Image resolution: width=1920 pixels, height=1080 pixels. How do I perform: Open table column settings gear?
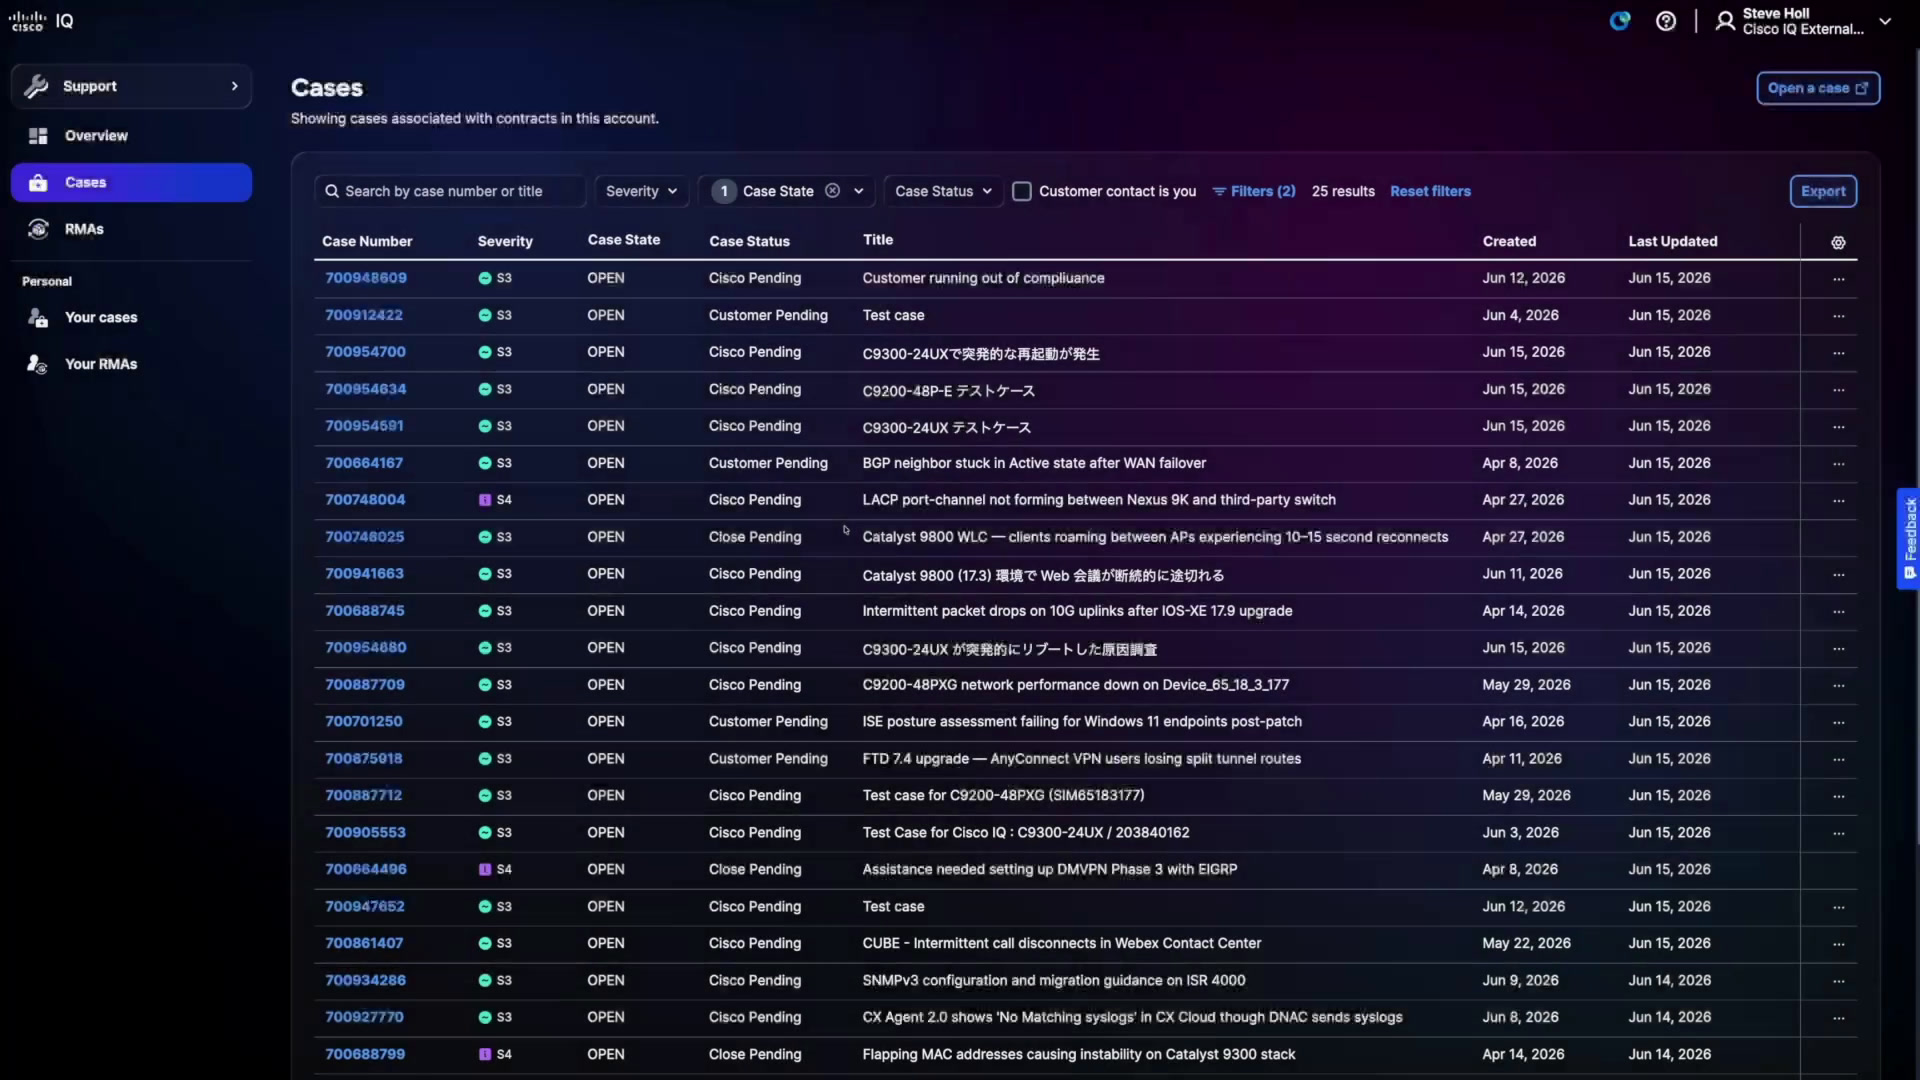pyautogui.click(x=1838, y=242)
